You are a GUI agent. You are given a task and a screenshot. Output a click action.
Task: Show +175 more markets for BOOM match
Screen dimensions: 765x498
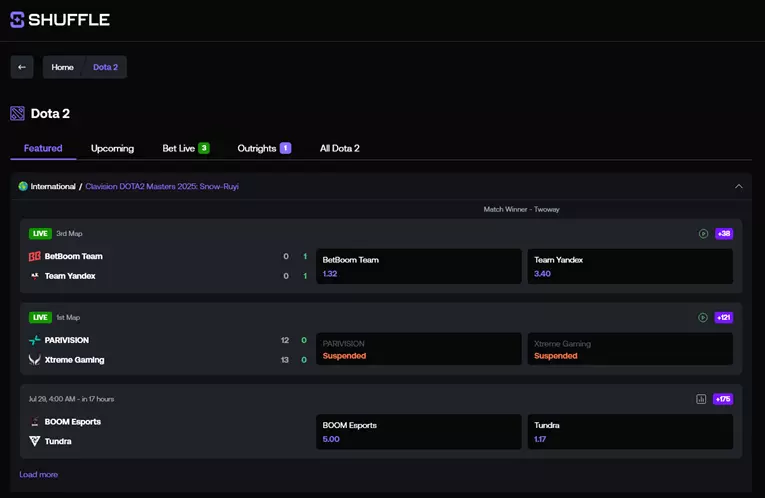(x=723, y=399)
